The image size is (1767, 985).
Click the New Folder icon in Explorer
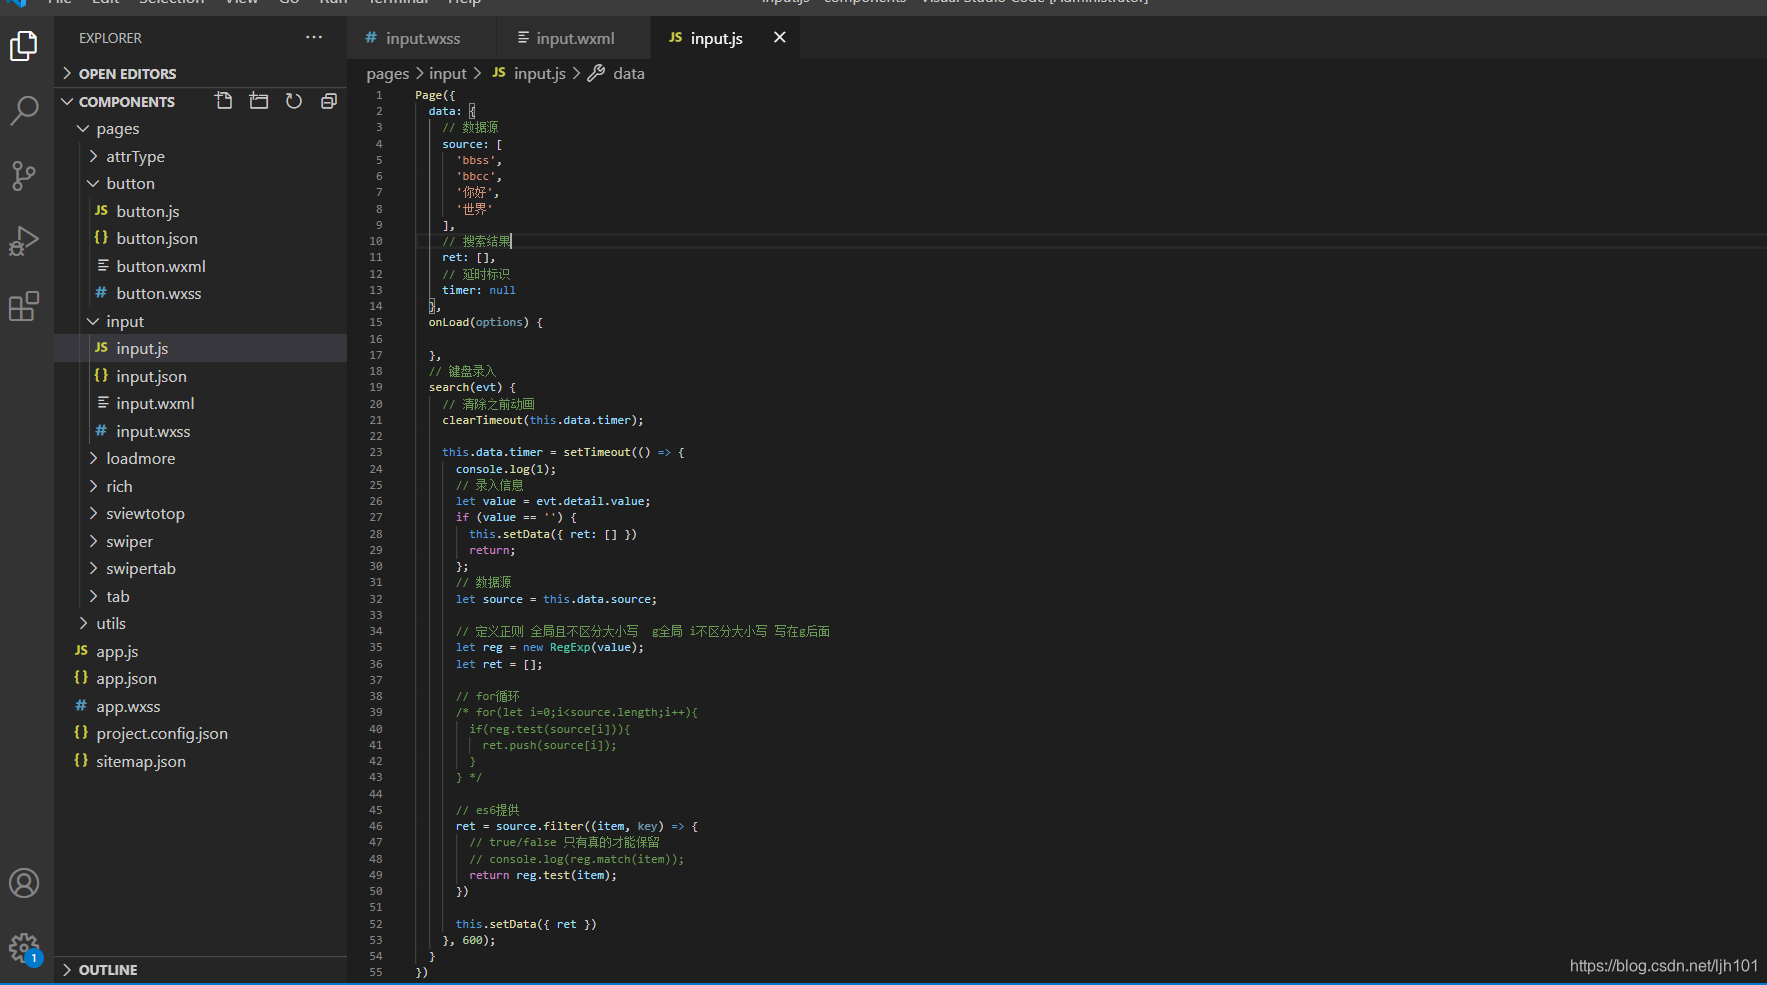[x=259, y=101]
